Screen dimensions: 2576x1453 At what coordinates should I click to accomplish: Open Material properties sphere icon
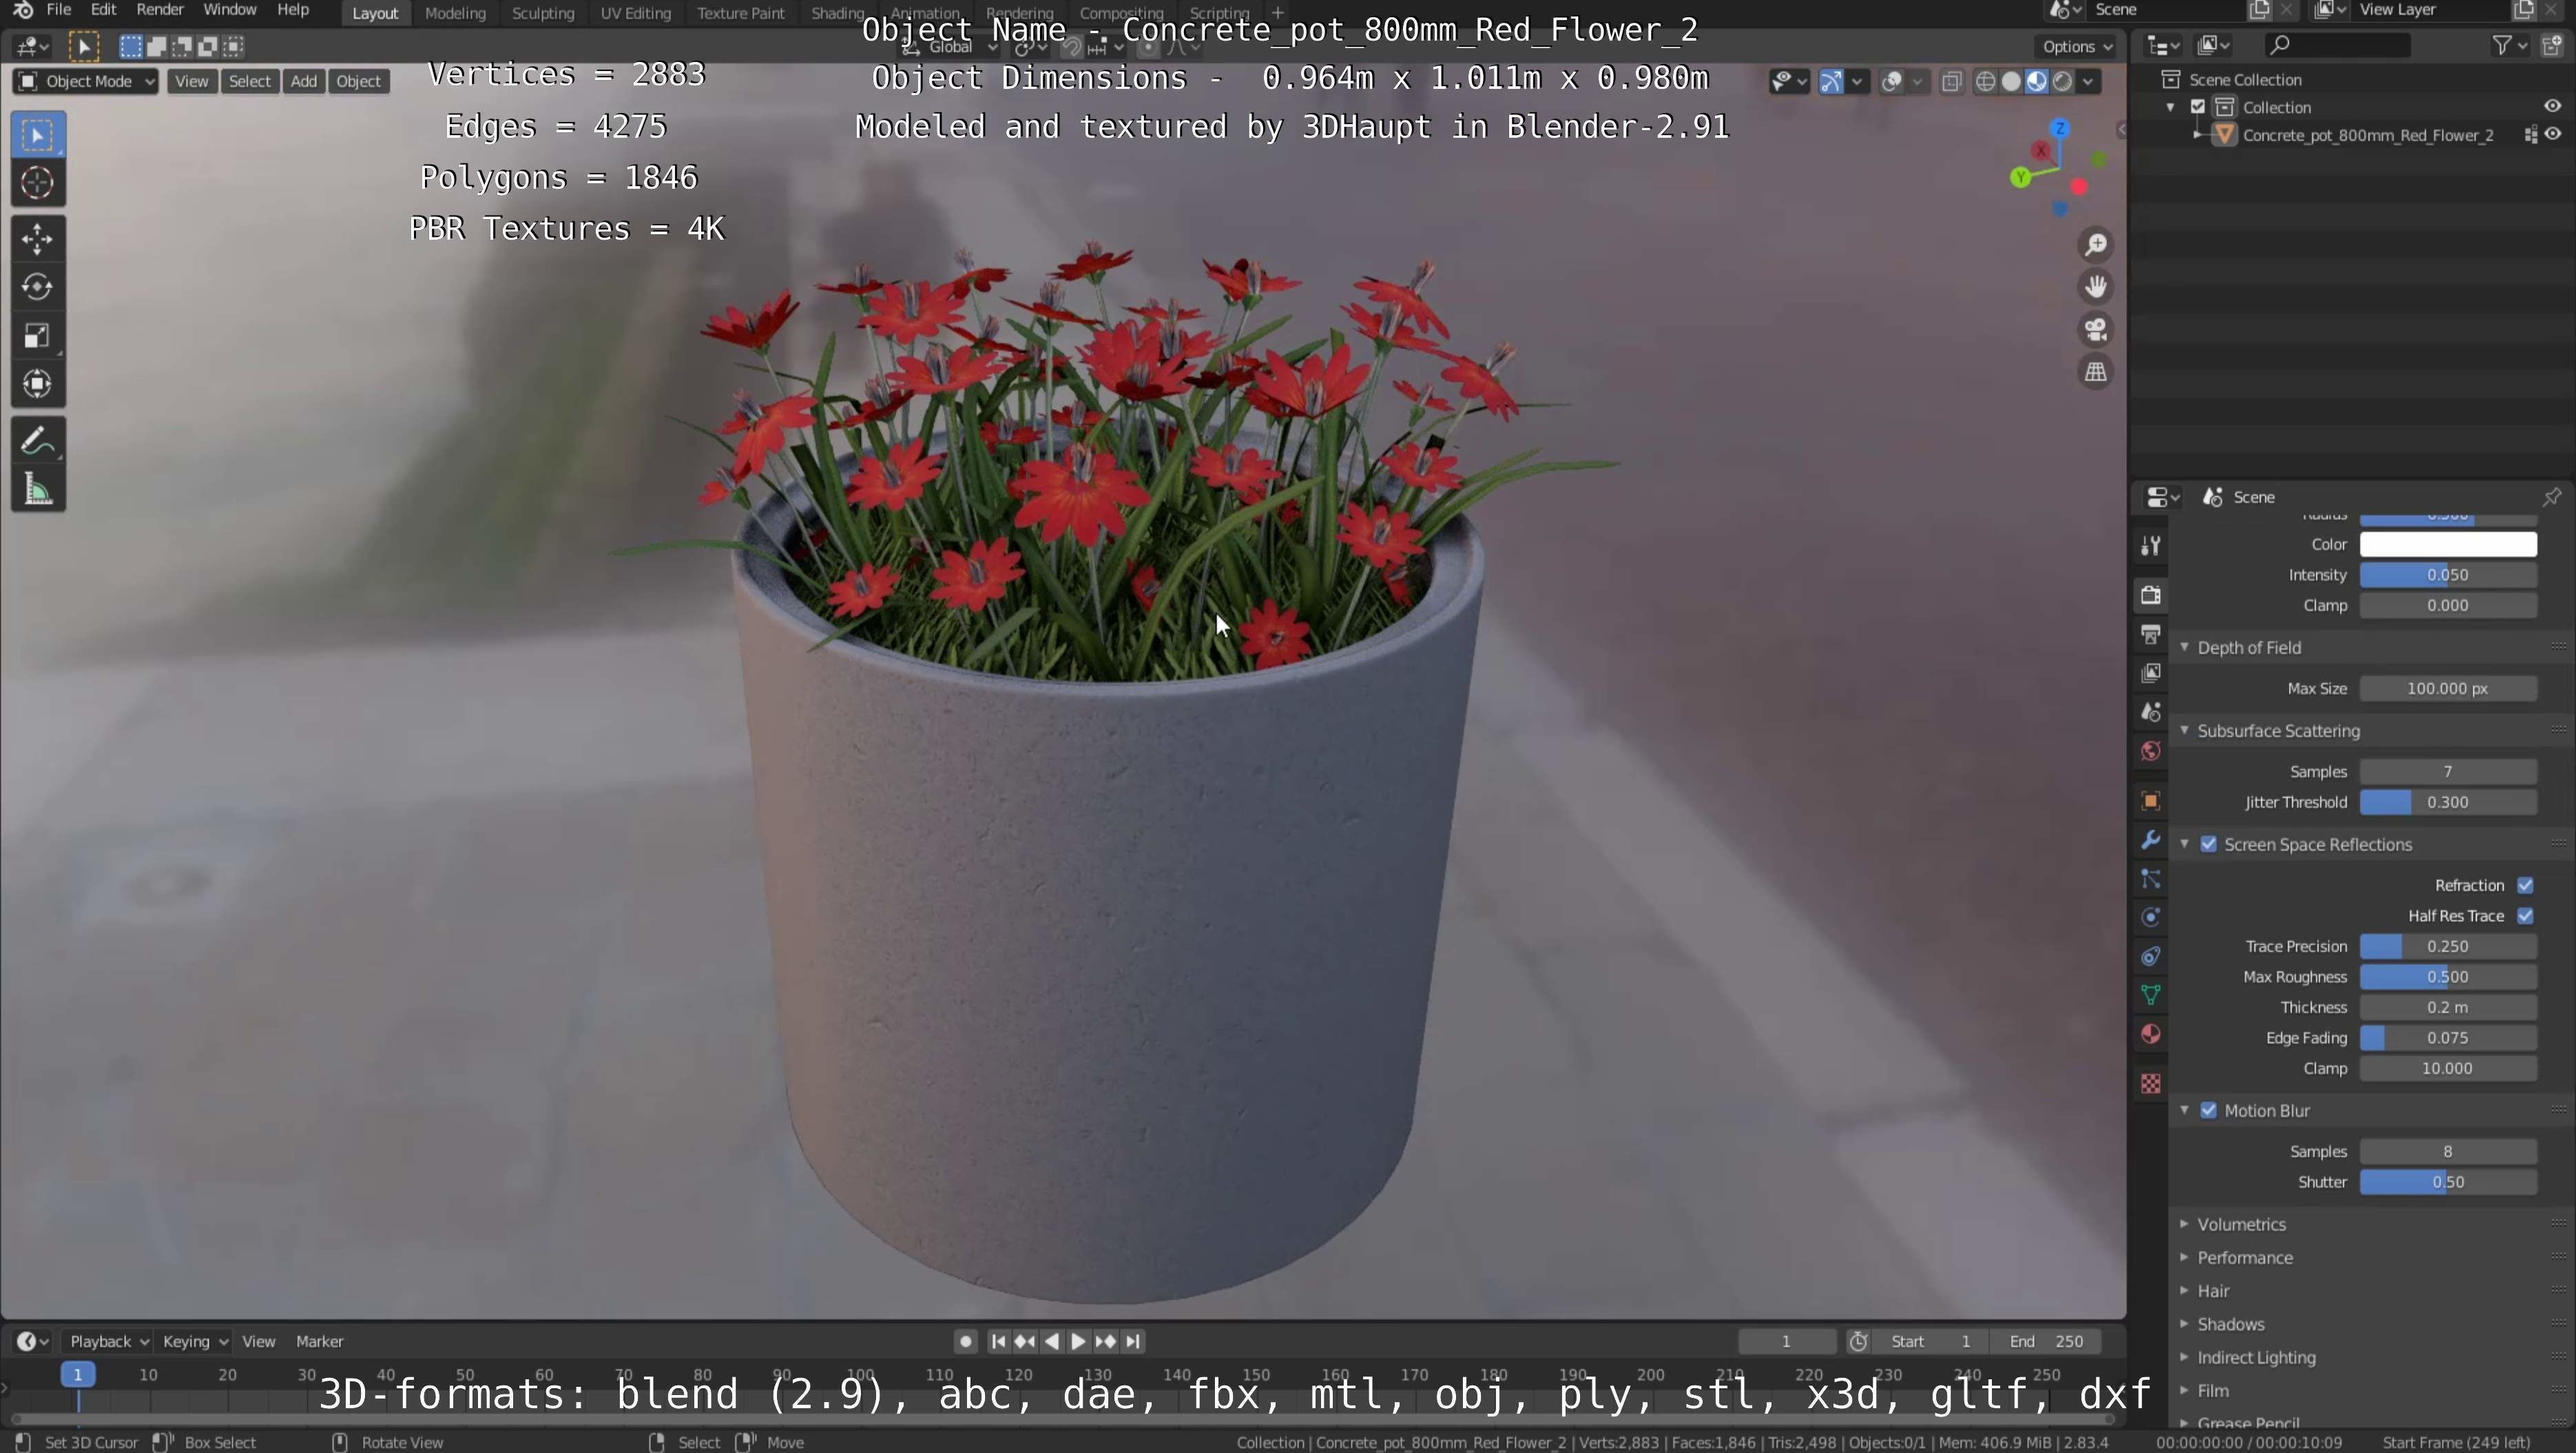[2151, 1034]
